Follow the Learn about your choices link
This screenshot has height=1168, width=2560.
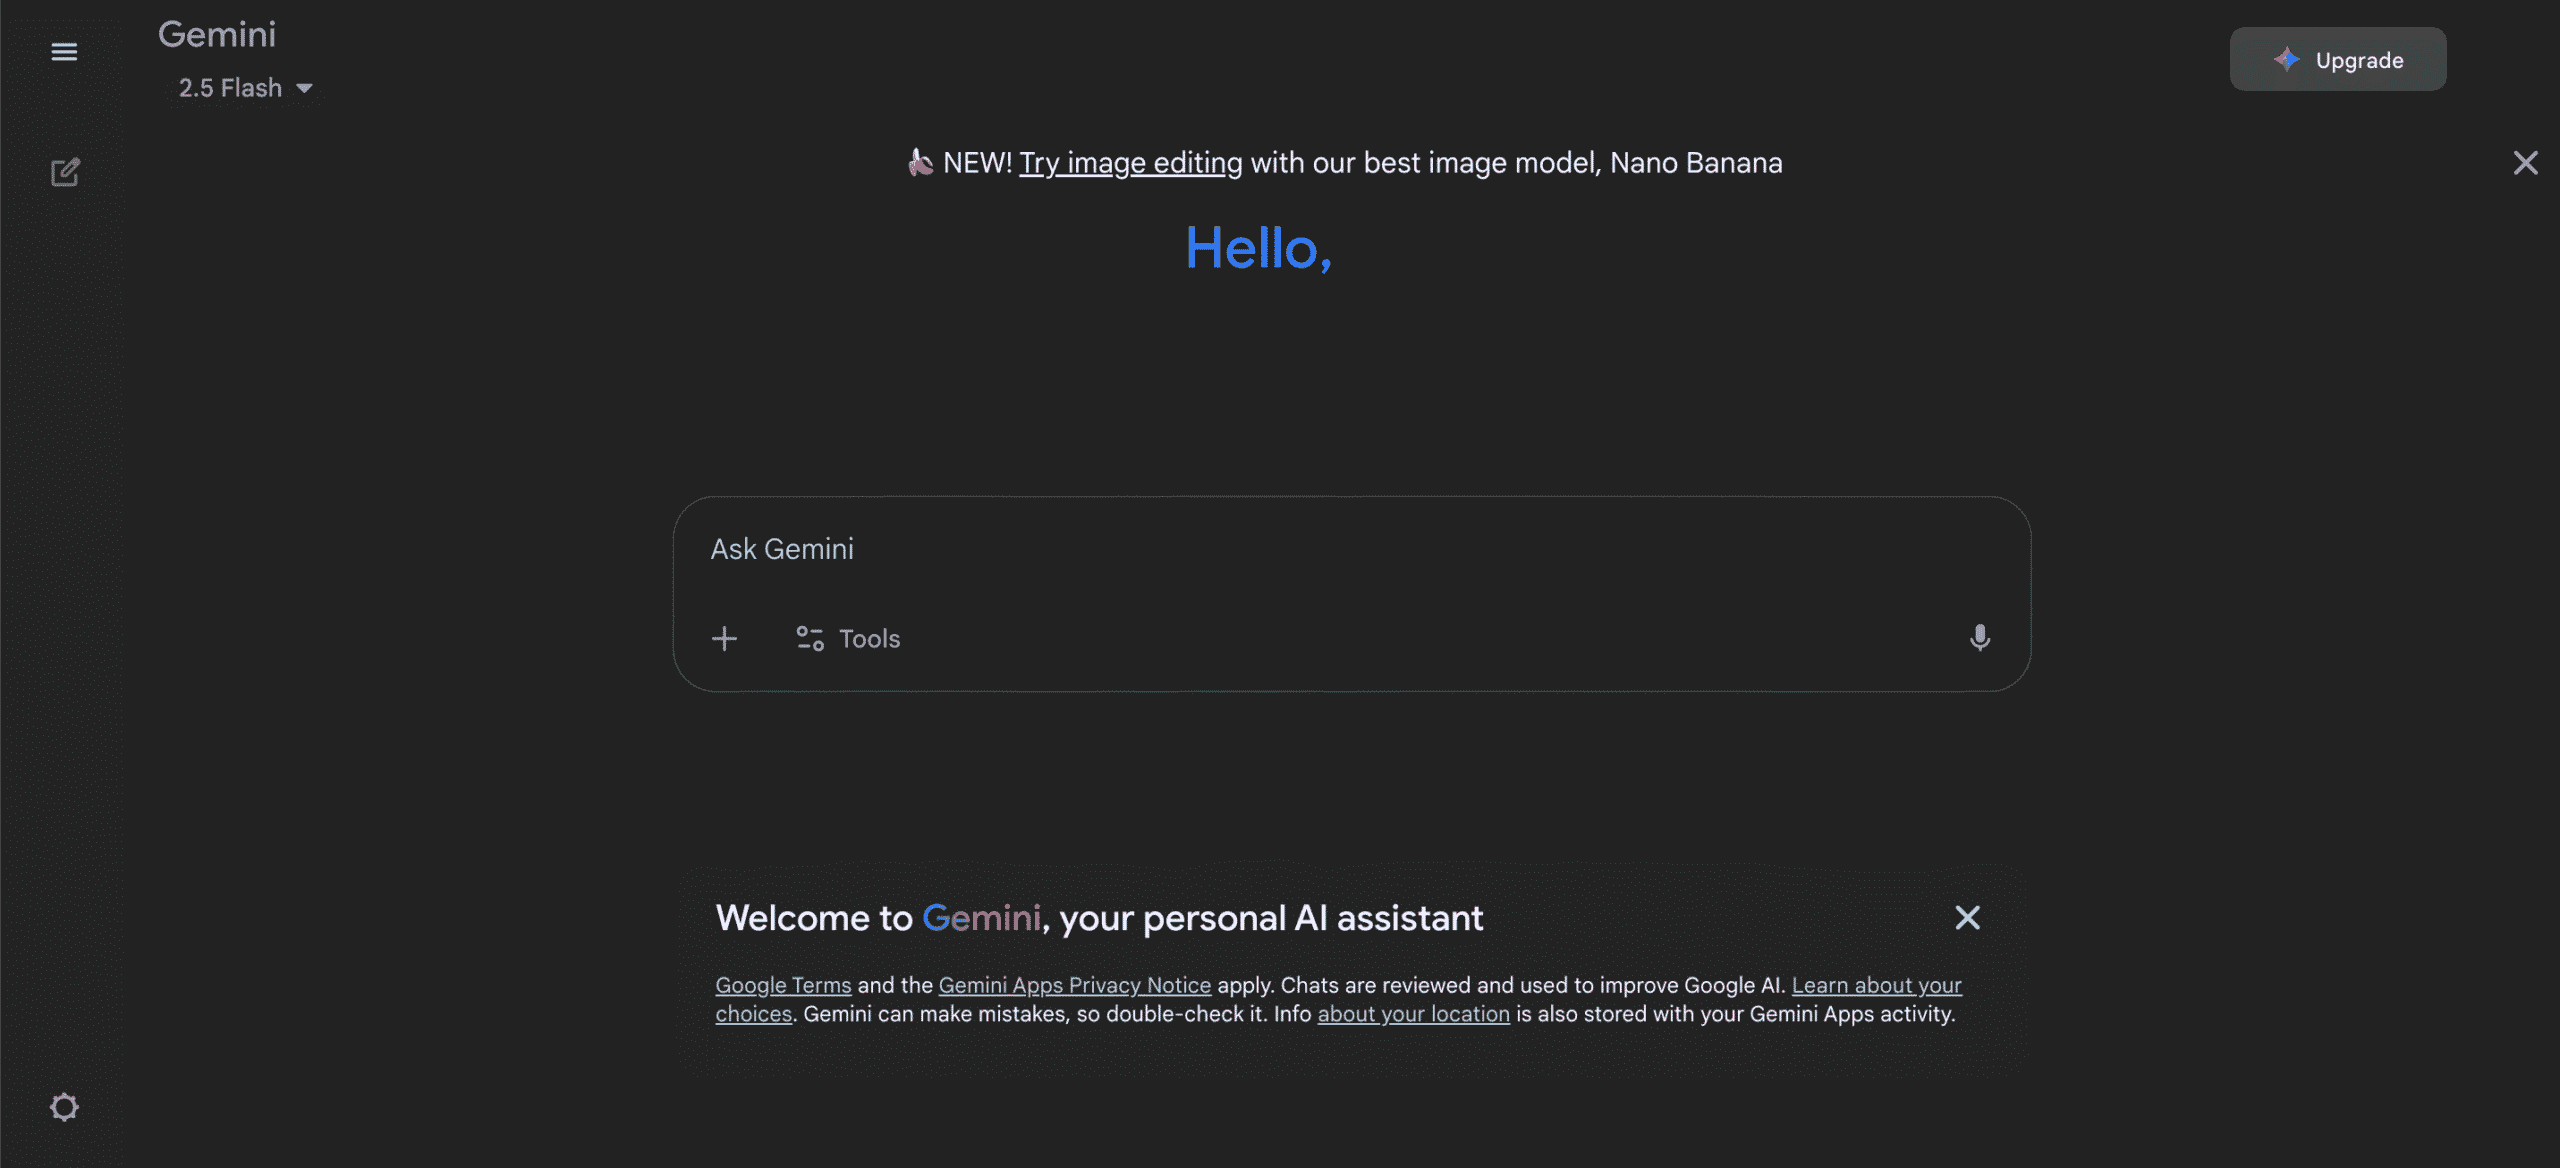point(1876,985)
